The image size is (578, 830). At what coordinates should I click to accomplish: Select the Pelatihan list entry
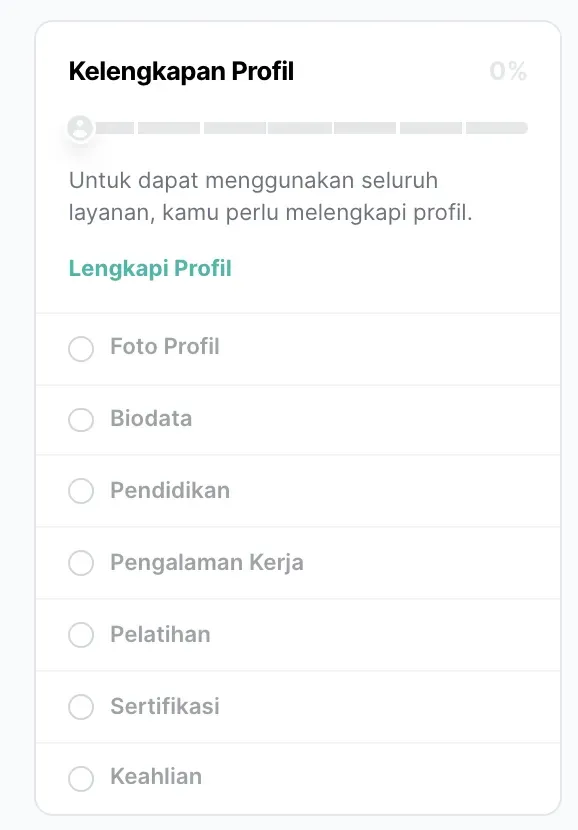pyautogui.click(x=162, y=635)
